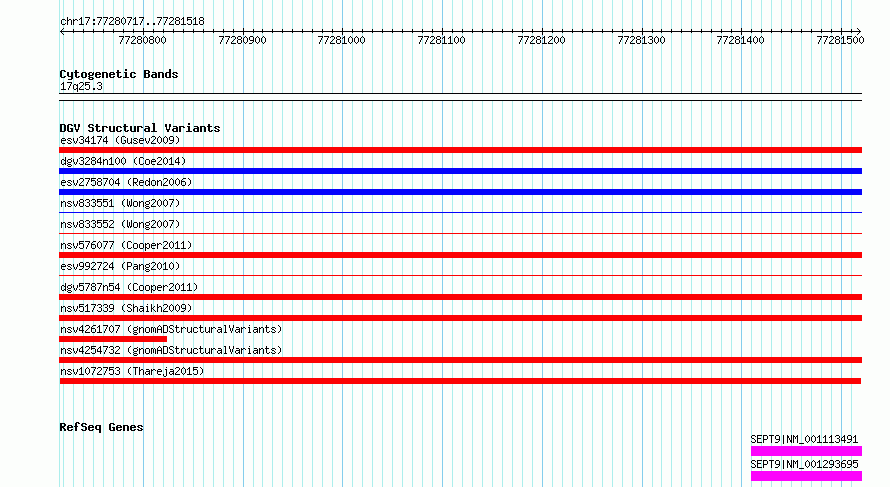Open nsv4254732 gnomAD variant label
The width and height of the screenshot is (890, 487).
[x=171, y=350]
